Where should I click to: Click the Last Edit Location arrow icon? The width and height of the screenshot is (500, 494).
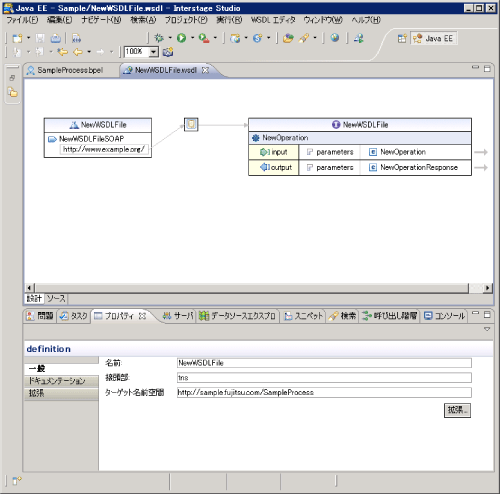point(62,52)
